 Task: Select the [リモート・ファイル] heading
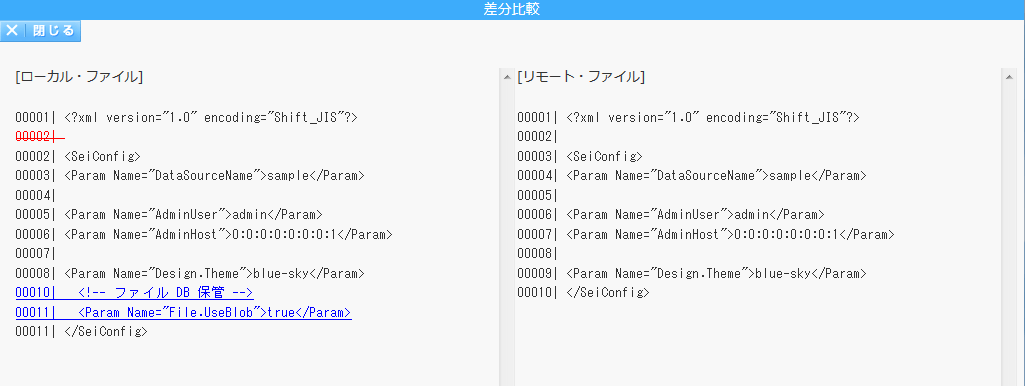pyautogui.click(x=581, y=77)
